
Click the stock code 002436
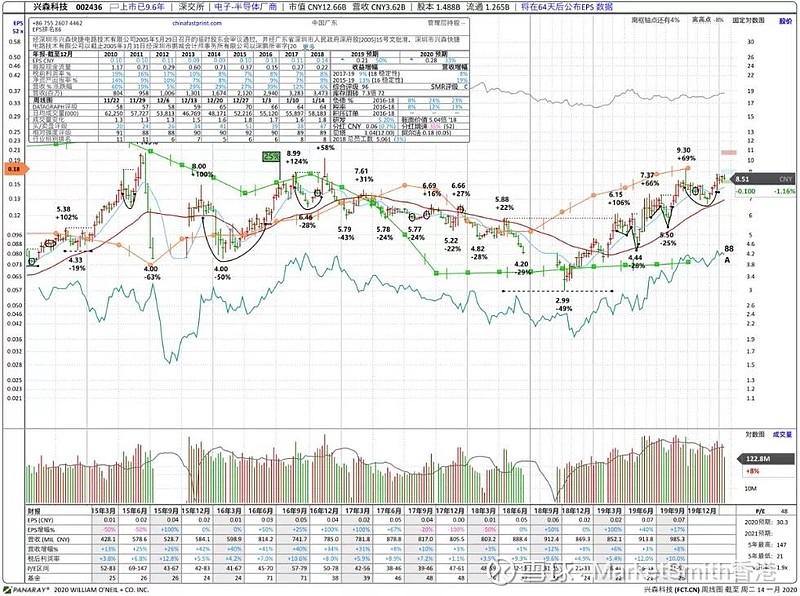[x=89, y=7]
